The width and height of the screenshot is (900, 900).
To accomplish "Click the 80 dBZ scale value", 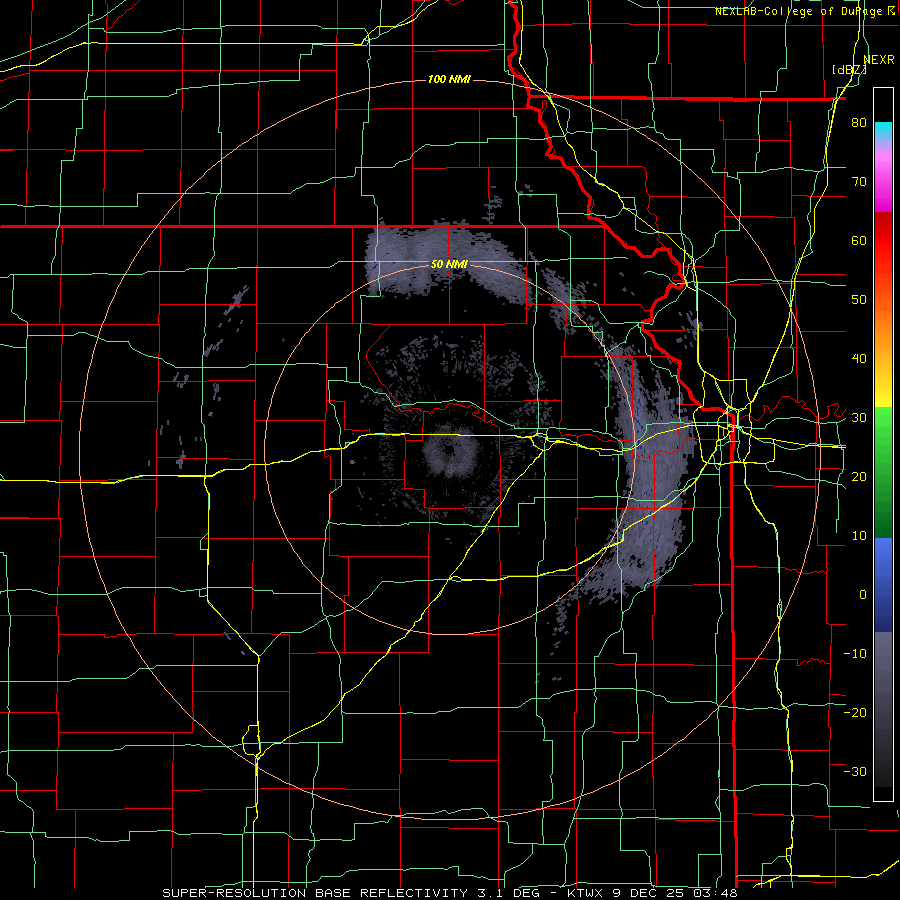I will point(859,123).
